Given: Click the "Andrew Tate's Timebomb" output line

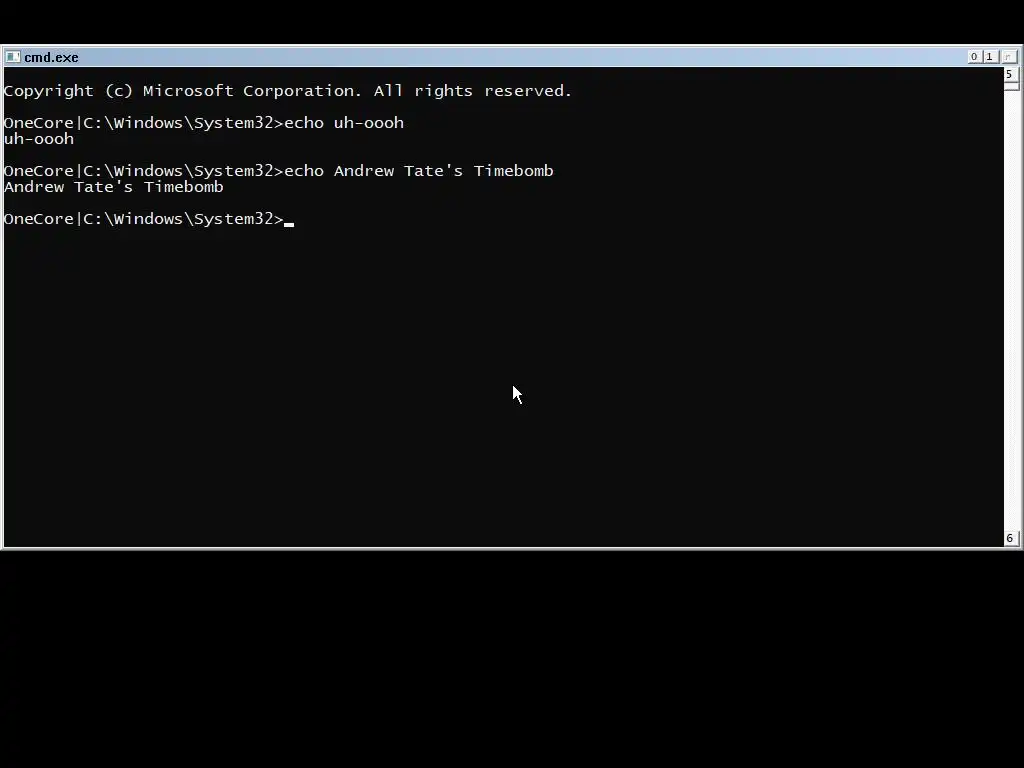Looking at the screenshot, I should point(114,187).
